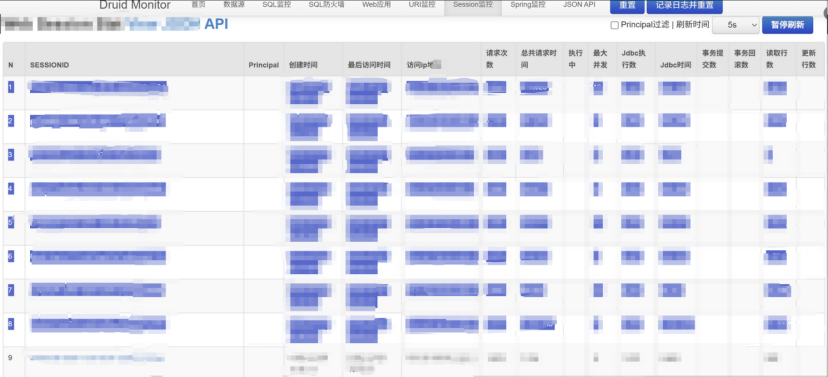The image size is (828, 377).
Task: Click the 重置 button
Action: click(x=627, y=6)
